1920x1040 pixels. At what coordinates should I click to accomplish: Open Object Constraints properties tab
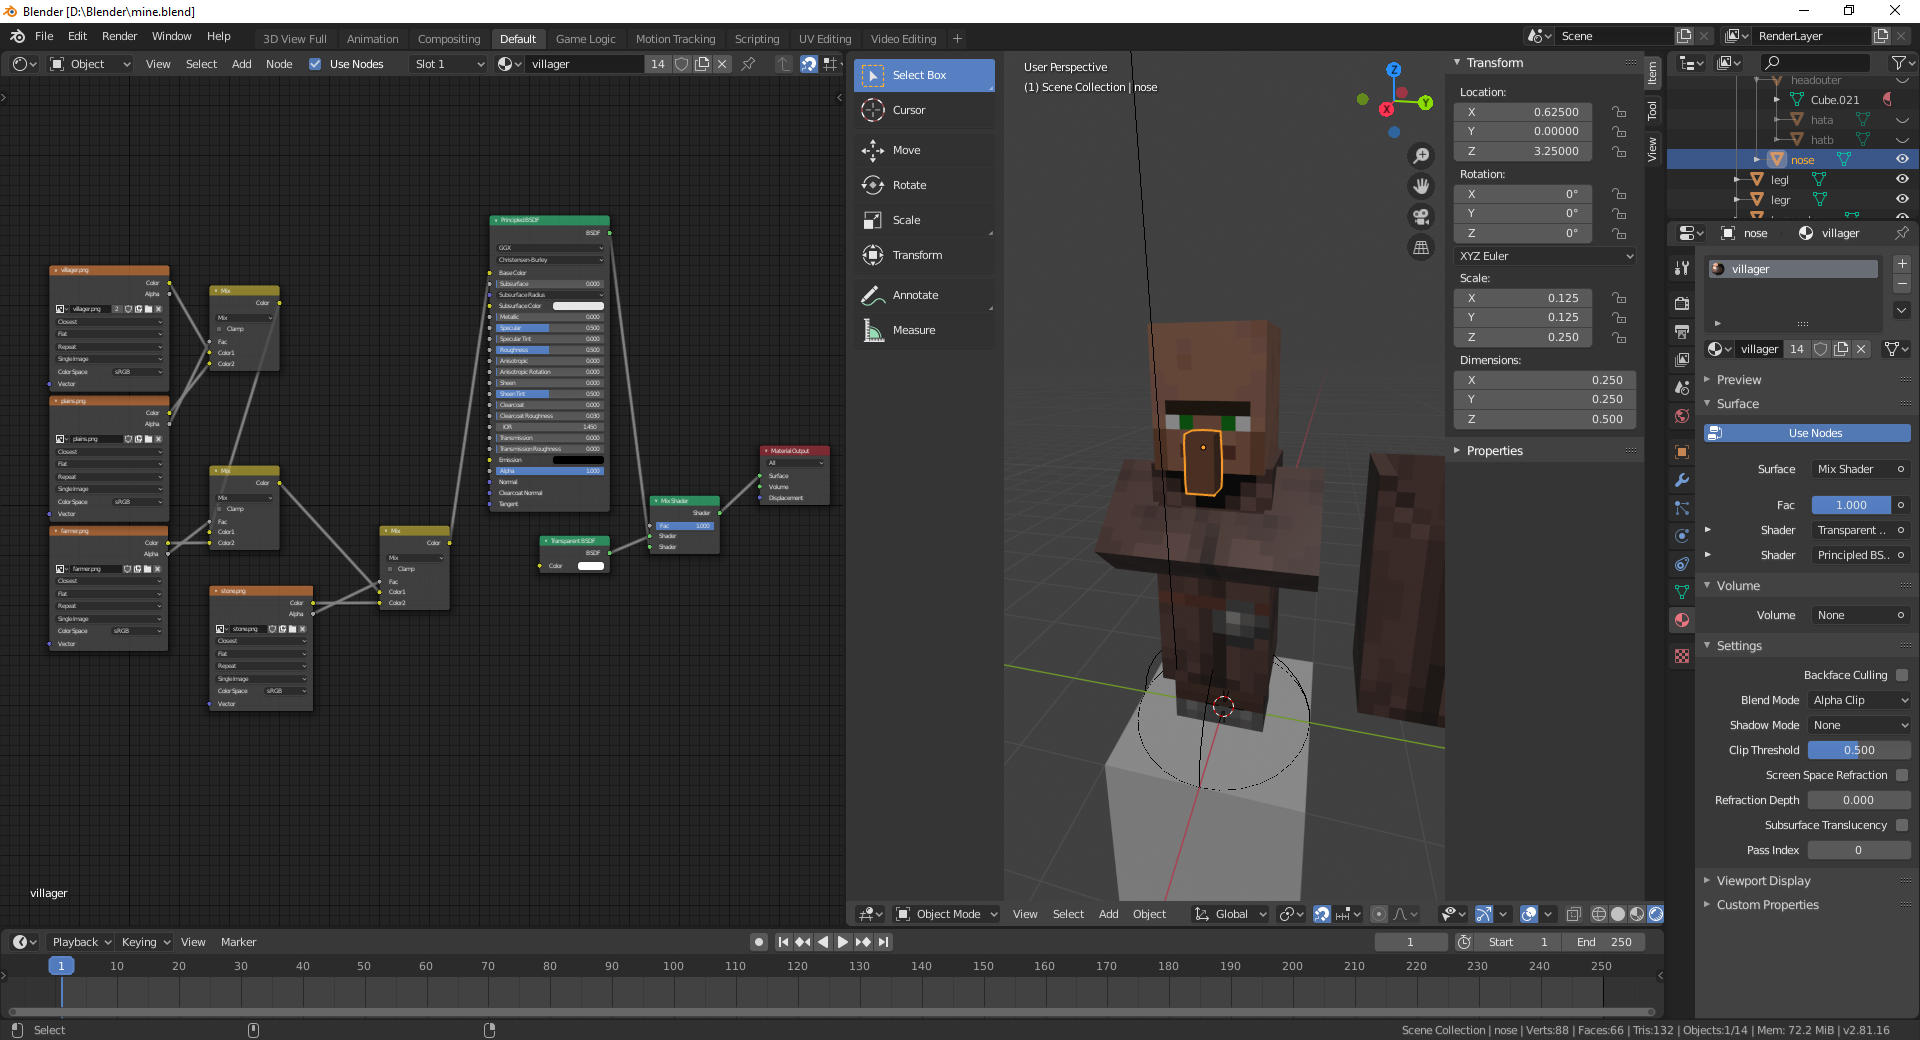click(x=1682, y=564)
